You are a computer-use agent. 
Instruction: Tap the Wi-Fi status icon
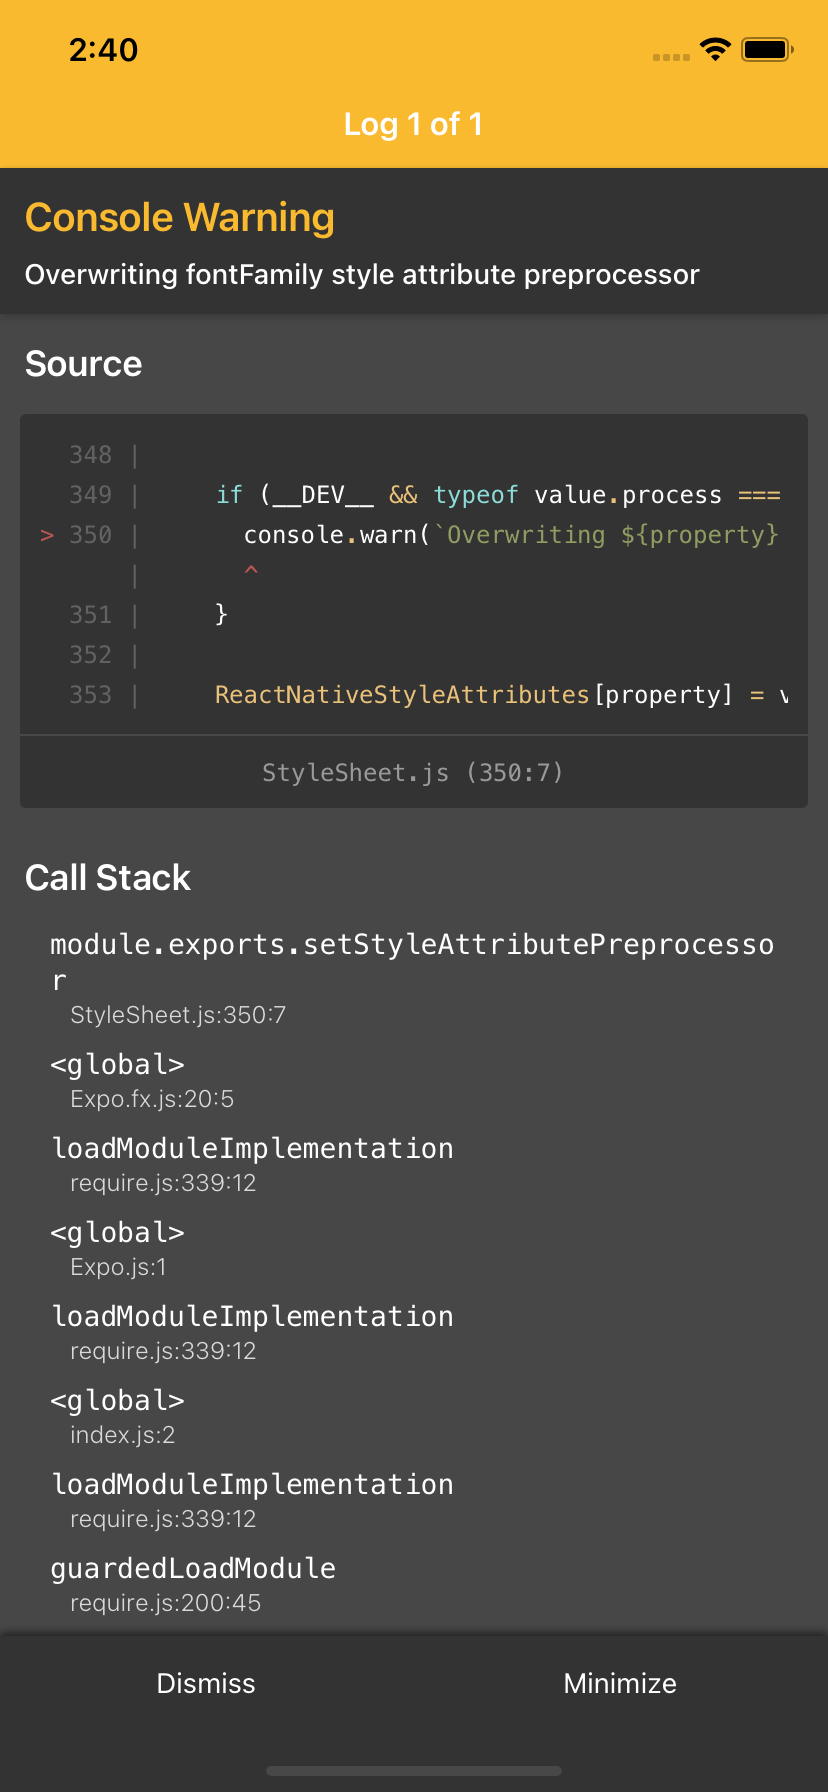715,49
